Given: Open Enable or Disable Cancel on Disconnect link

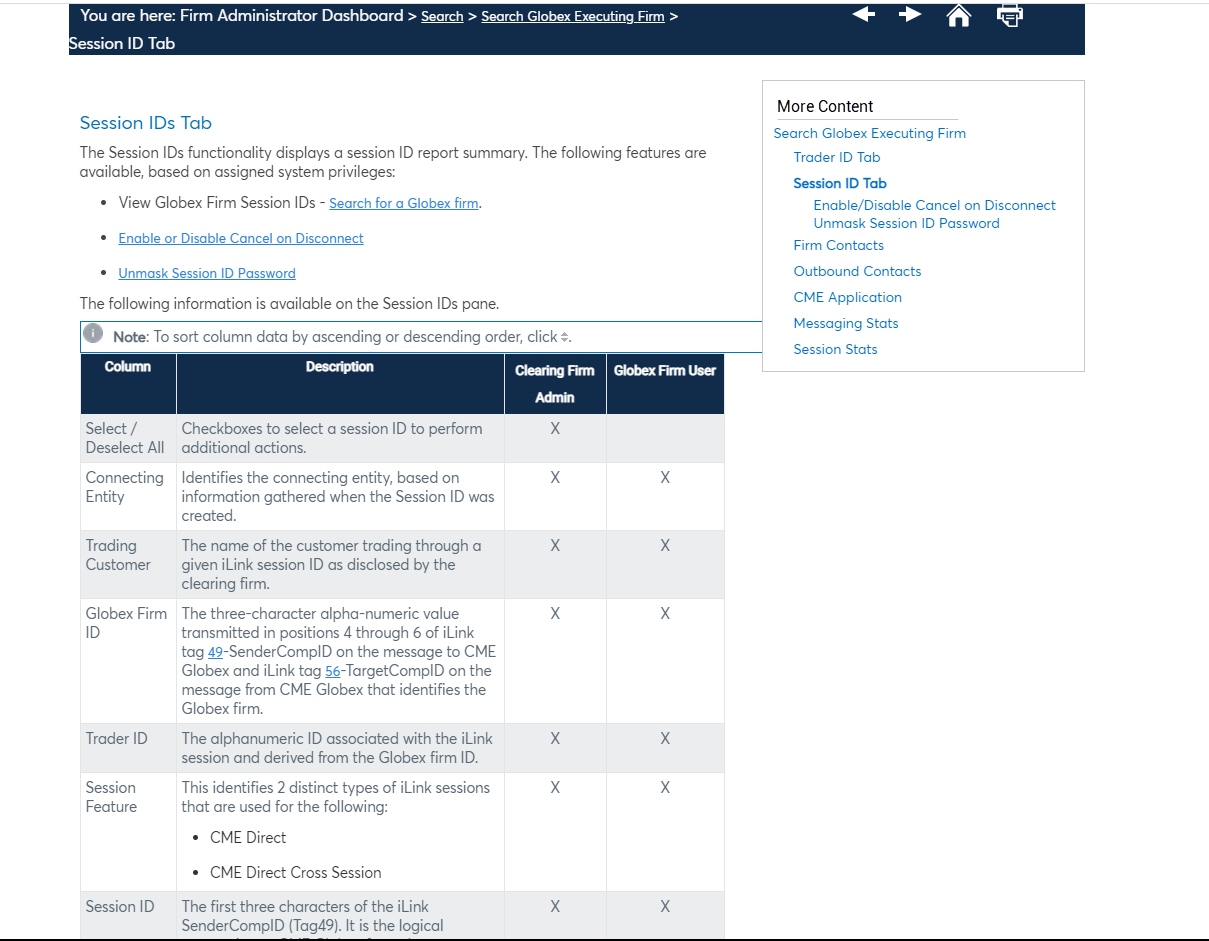Looking at the screenshot, I should click(x=241, y=238).
